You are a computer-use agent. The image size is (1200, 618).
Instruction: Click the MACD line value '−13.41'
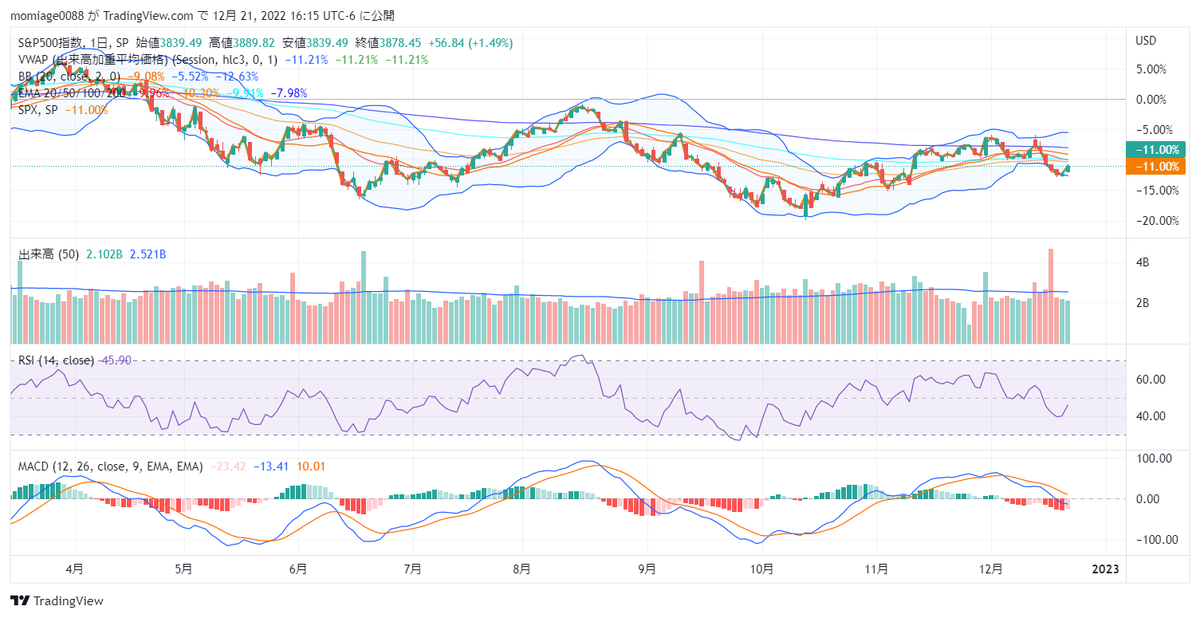pos(272,466)
